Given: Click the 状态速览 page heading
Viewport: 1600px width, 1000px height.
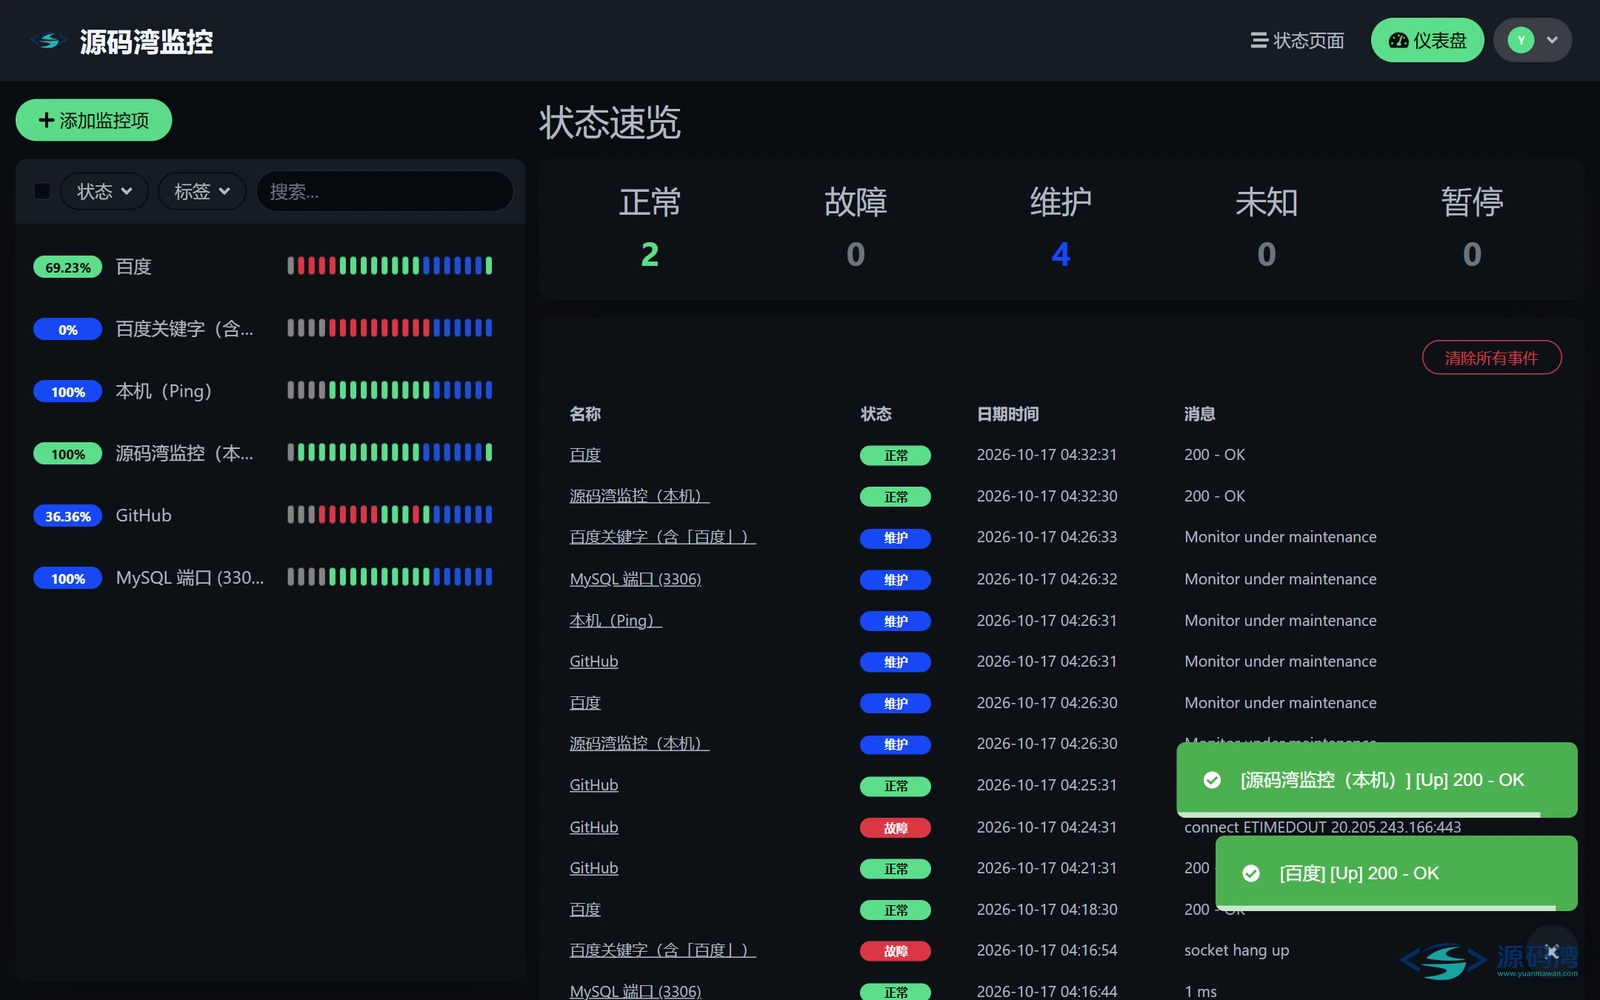Looking at the screenshot, I should [x=610, y=122].
